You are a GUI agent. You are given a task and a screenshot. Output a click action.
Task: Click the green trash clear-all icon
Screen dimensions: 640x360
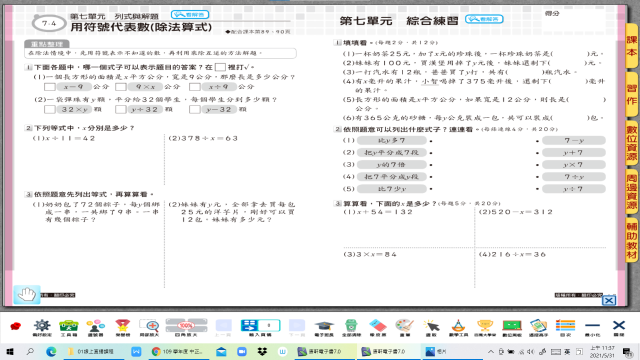[x=351, y=327]
